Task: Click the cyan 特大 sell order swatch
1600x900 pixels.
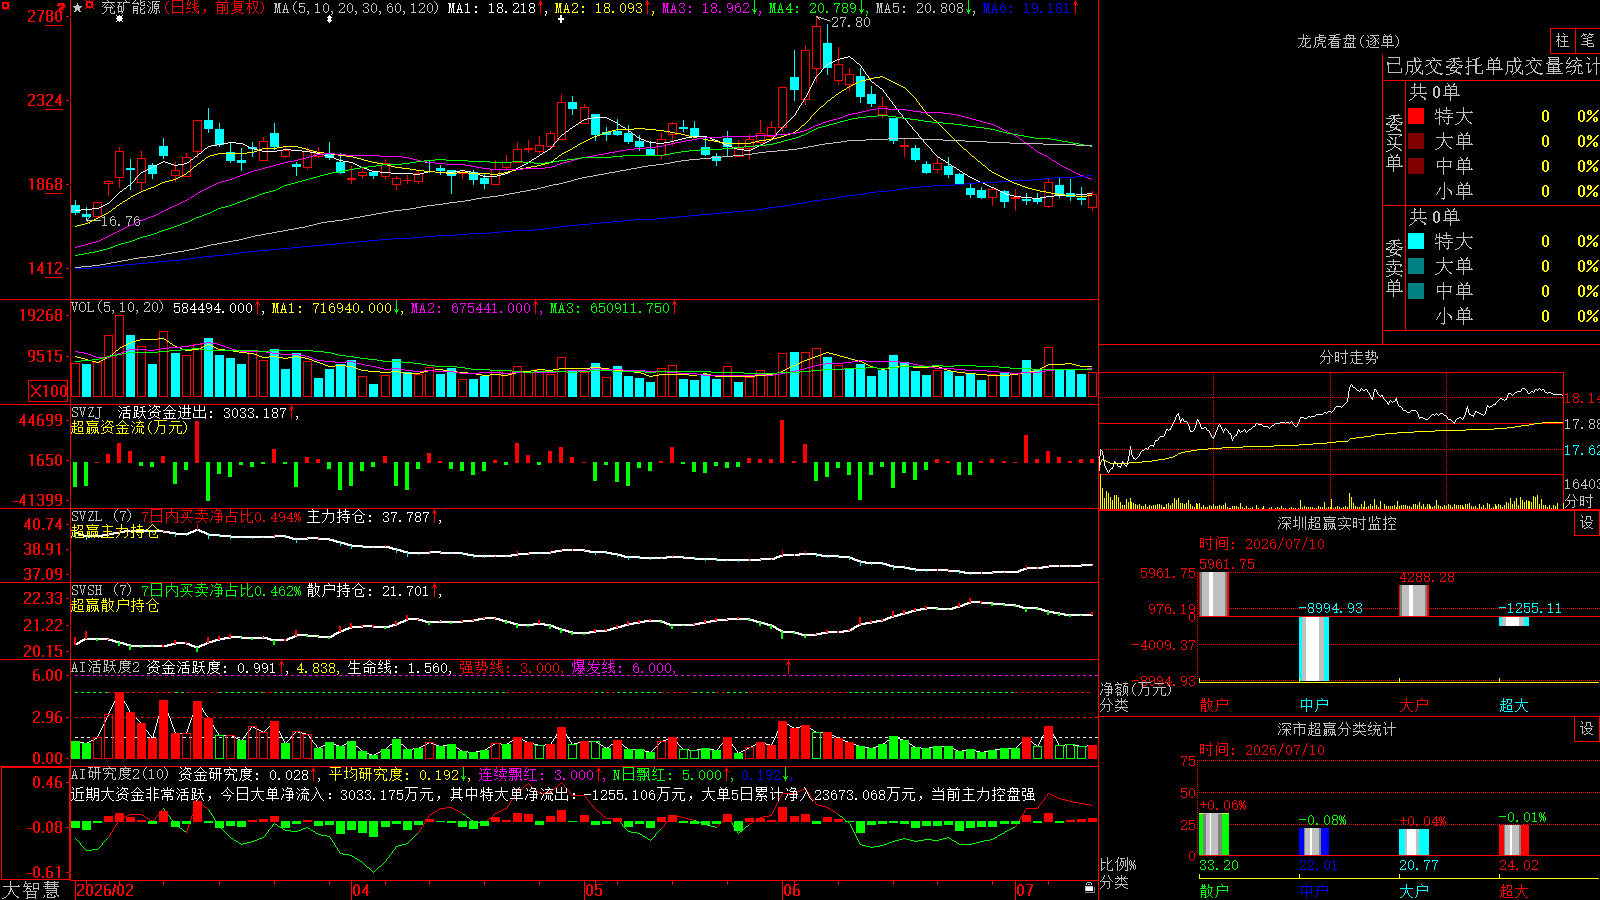Action: [x=1416, y=241]
